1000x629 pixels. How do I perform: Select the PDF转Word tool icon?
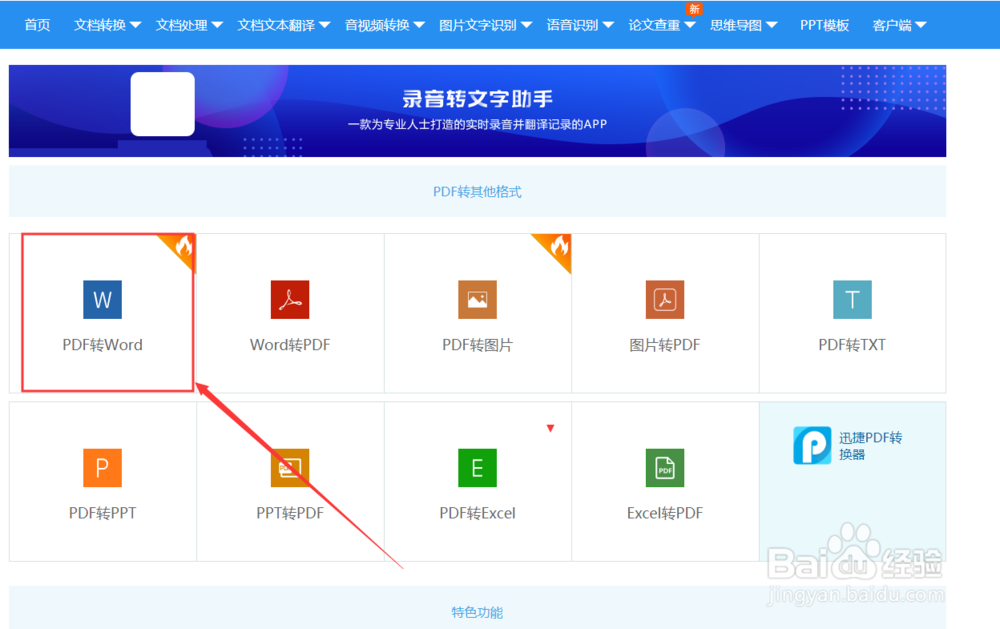103,300
